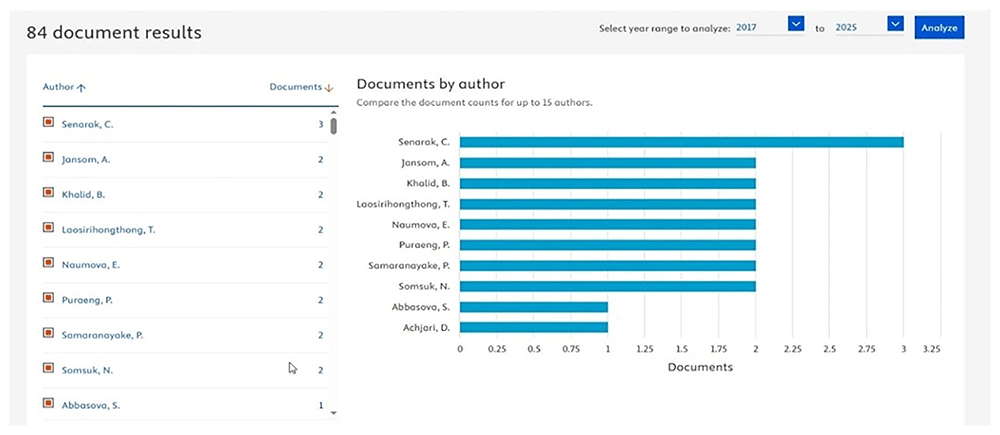
Task: Deselect the Khalid, B. checkbox
Action: (48, 192)
